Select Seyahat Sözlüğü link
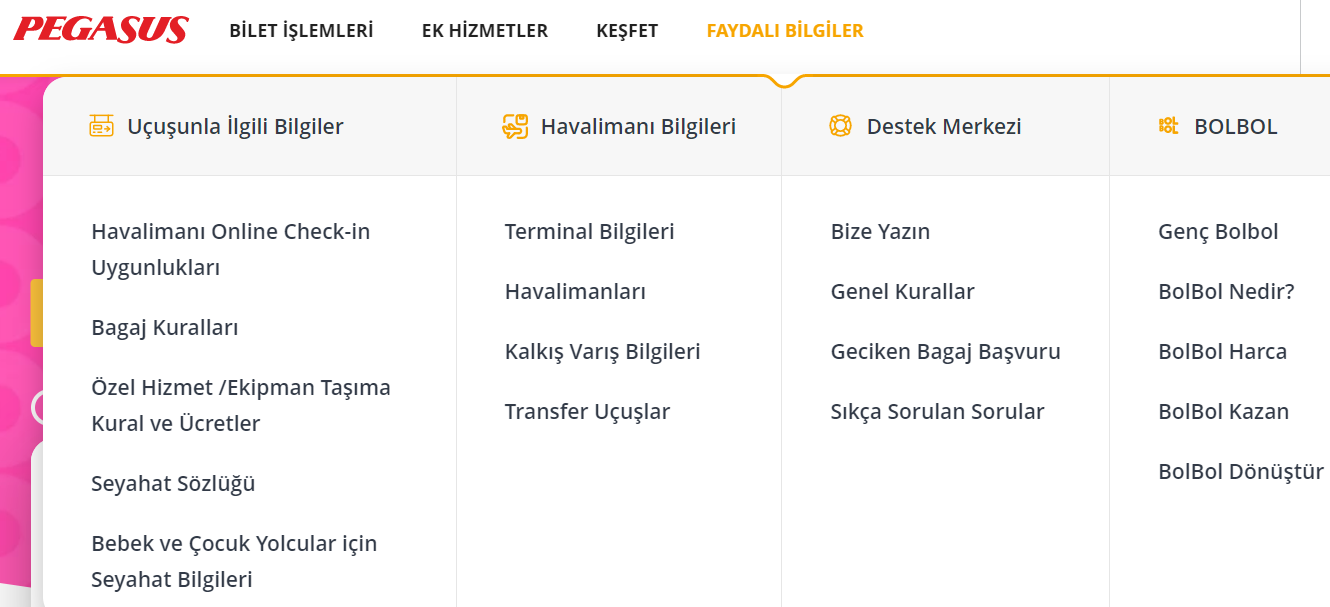The image size is (1330, 607). coord(173,484)
